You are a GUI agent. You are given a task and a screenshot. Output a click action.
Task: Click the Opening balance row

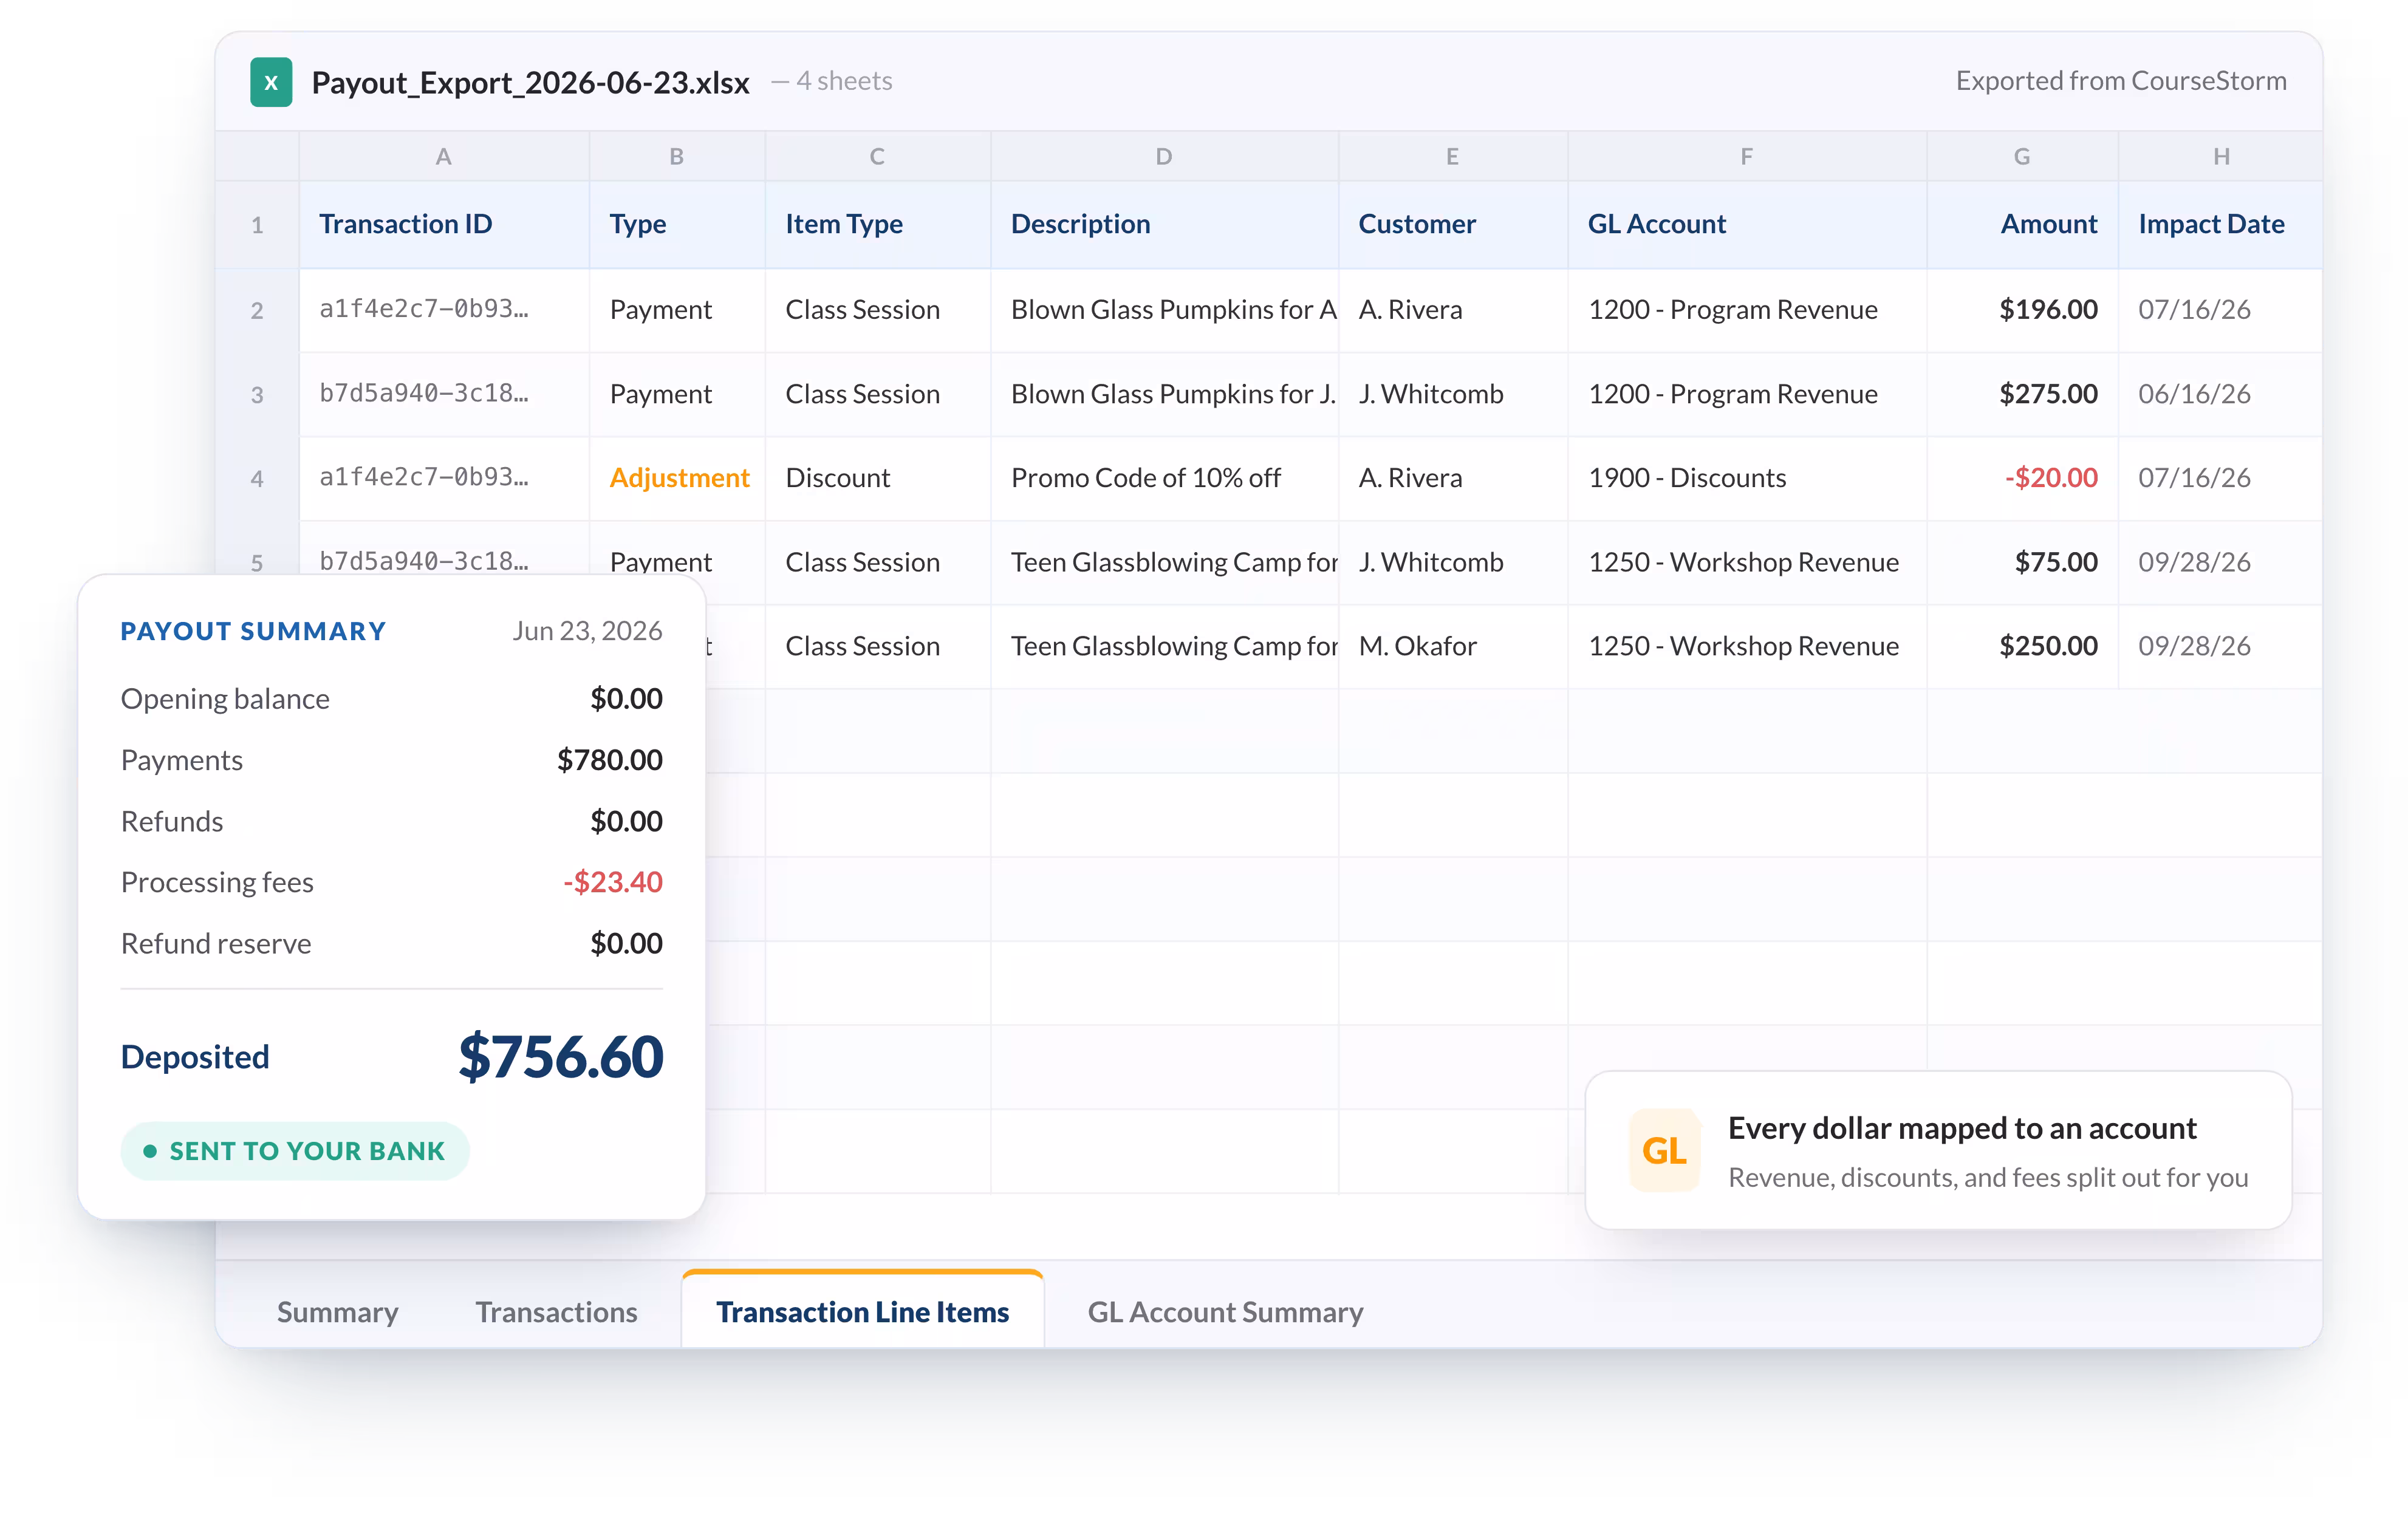pos(391,698)
